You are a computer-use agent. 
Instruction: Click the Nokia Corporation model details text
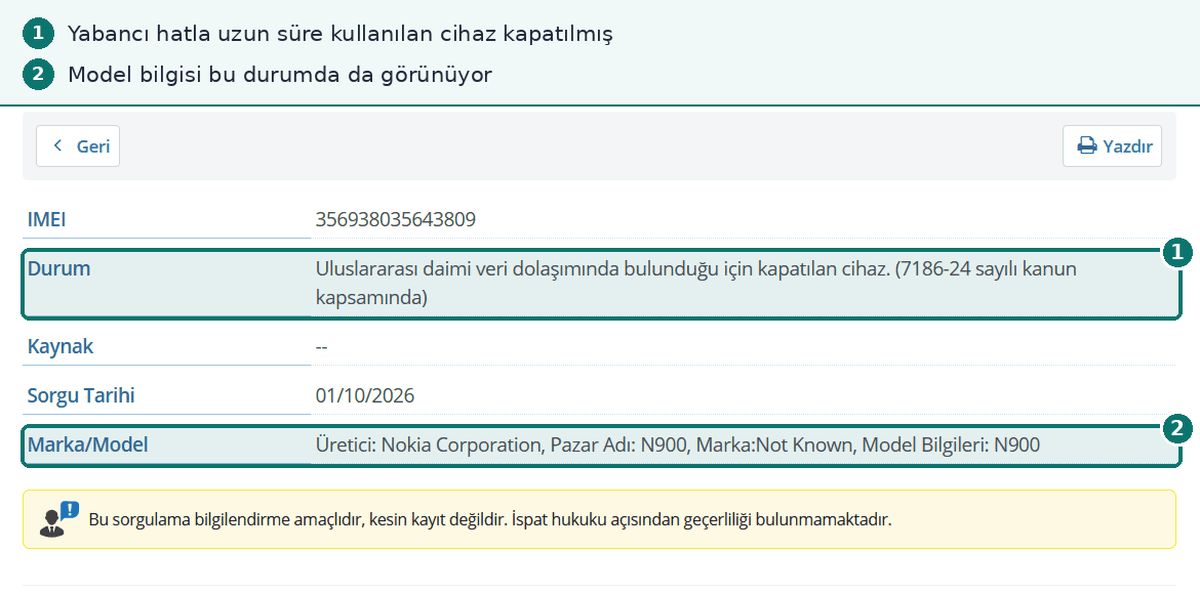[677, 445]
